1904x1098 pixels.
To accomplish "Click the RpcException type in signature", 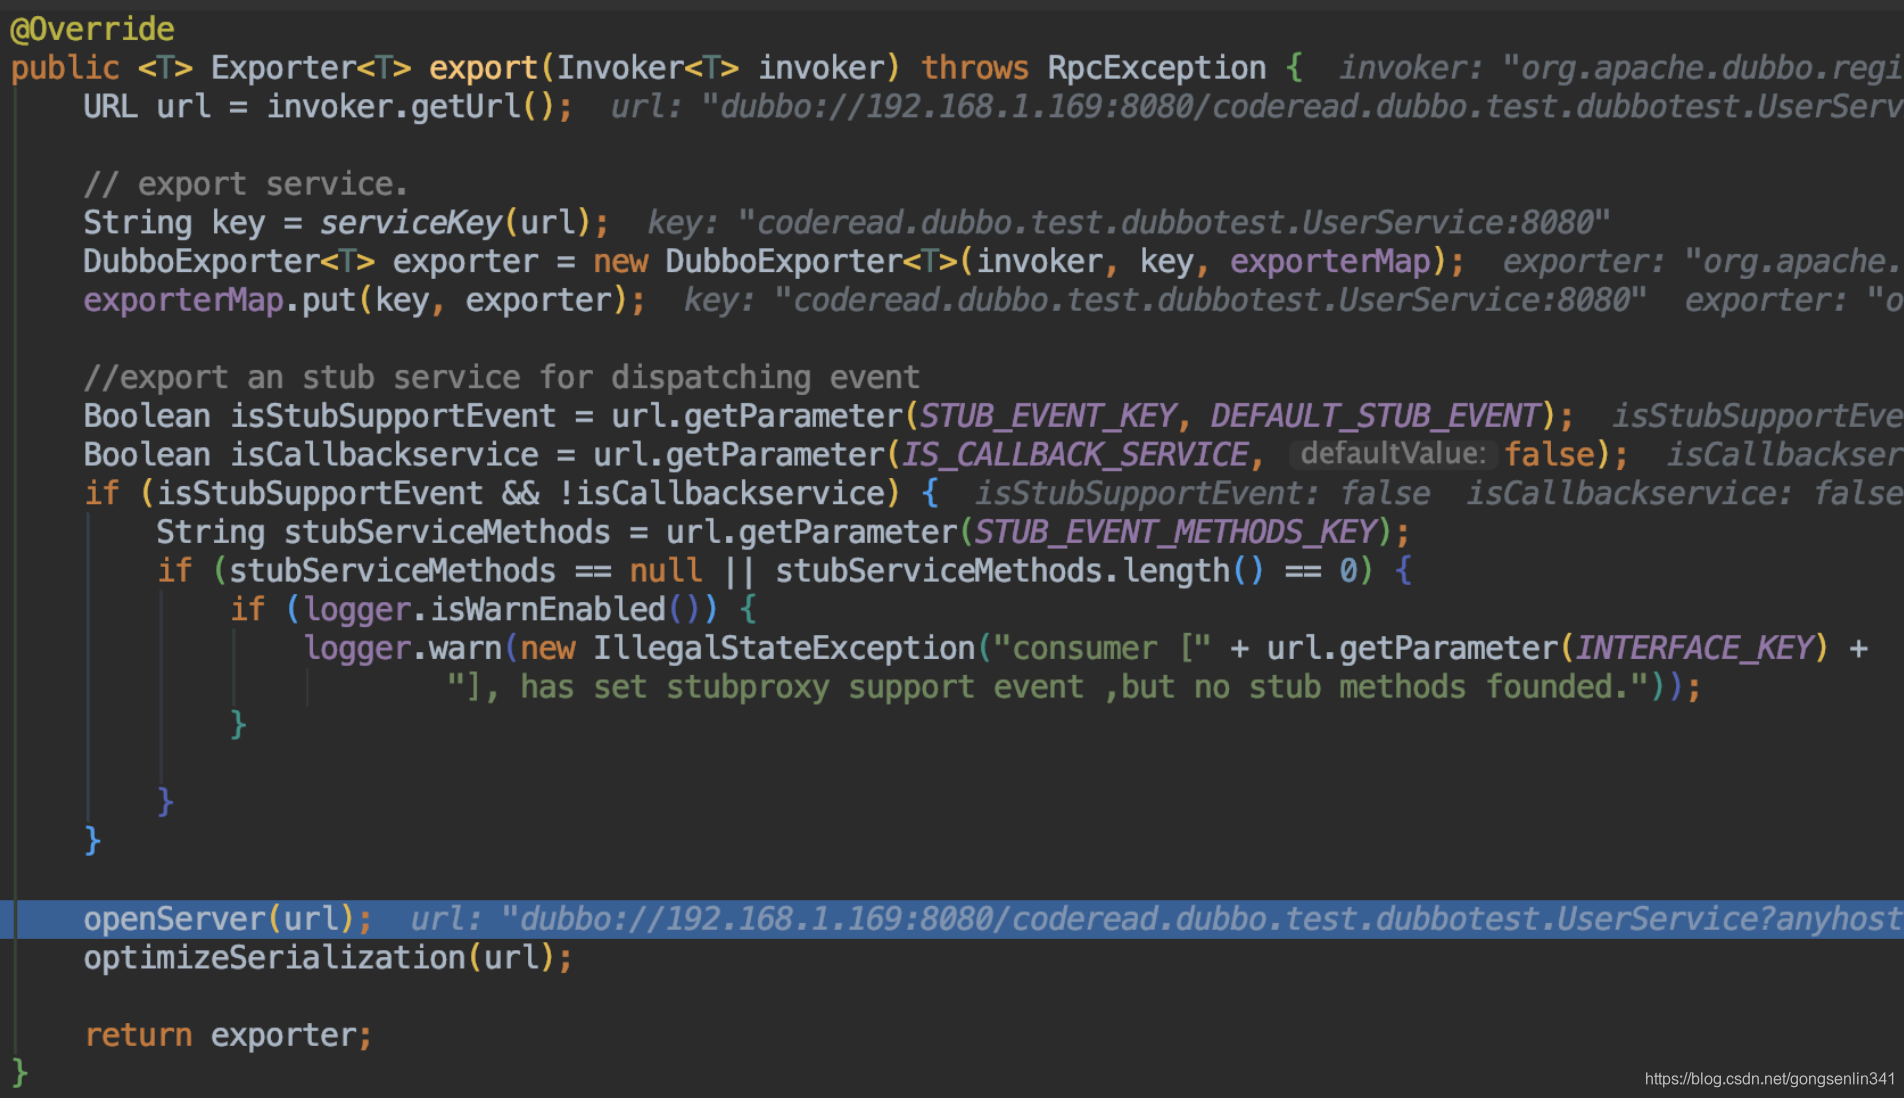I will [x=1156, y=68].
